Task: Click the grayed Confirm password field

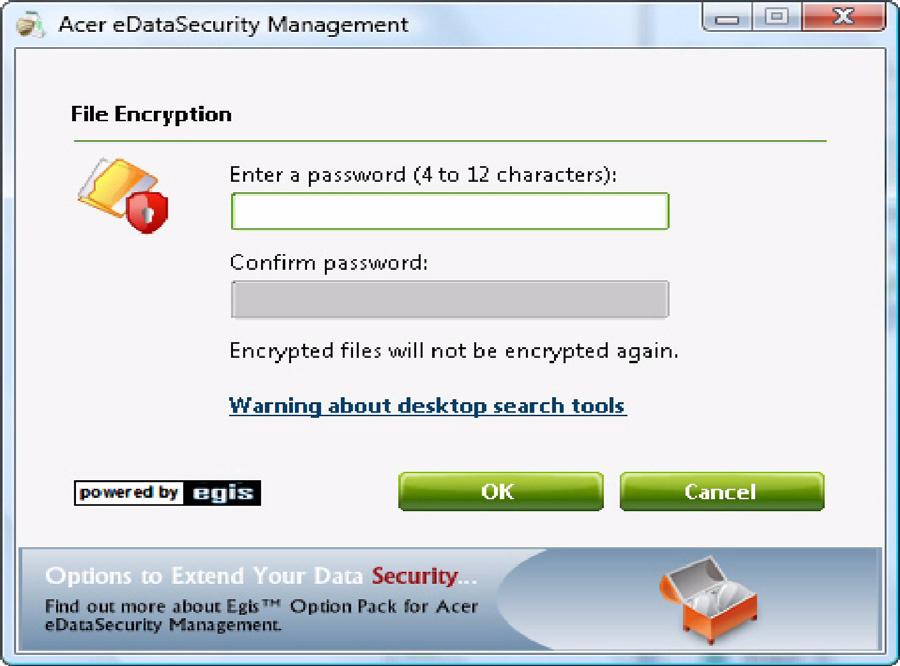Action: coord(450,299)
